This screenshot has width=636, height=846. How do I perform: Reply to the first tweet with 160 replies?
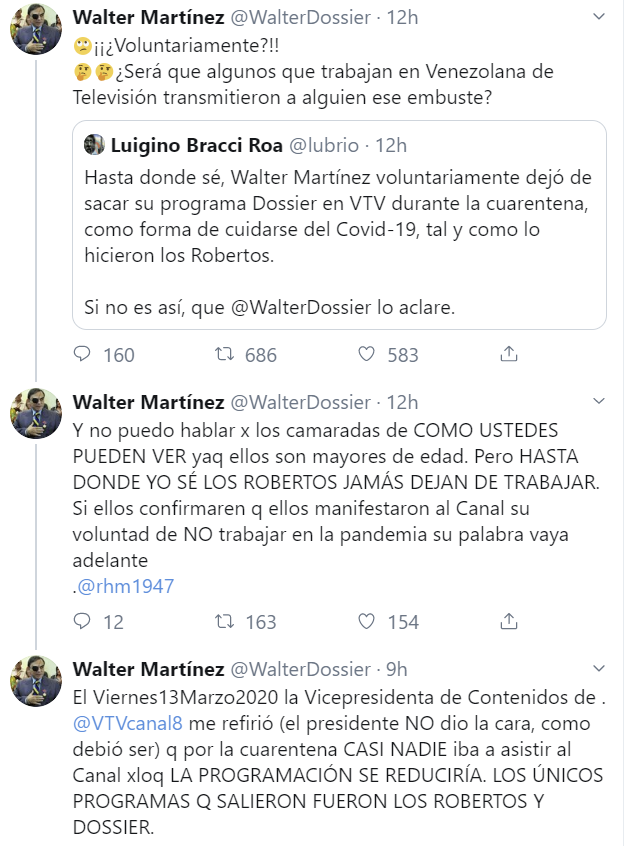click(x=83, y=354)
